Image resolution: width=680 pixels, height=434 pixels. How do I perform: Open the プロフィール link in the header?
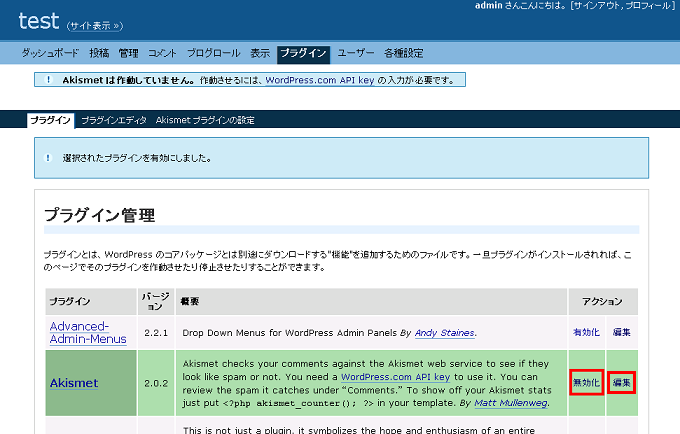(648, 6)
